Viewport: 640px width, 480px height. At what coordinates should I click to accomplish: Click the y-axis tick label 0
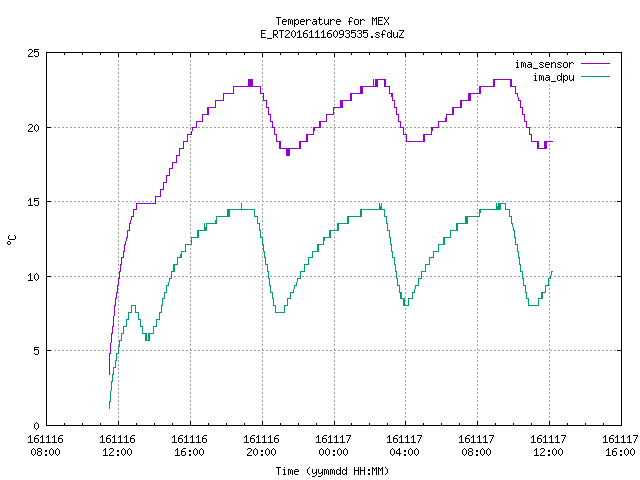coord(36,426)
